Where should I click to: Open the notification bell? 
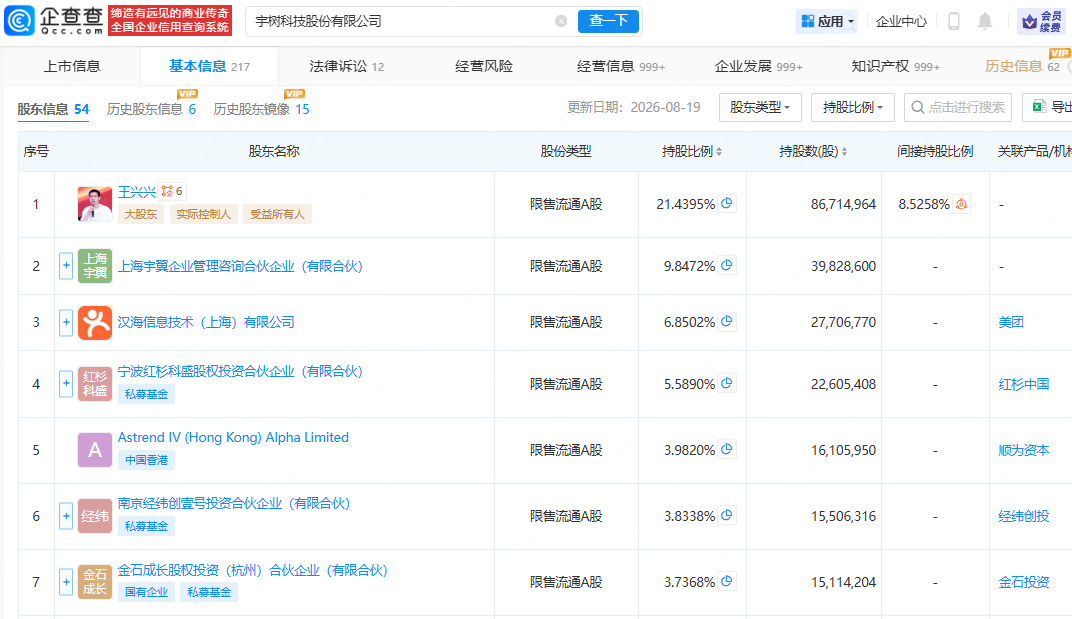(984, 21)
